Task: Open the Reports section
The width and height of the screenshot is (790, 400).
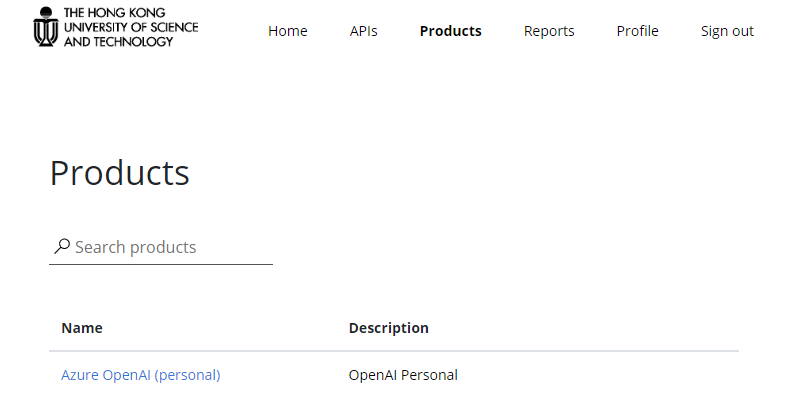Action: pyautogui.click(x=549, y=31)
